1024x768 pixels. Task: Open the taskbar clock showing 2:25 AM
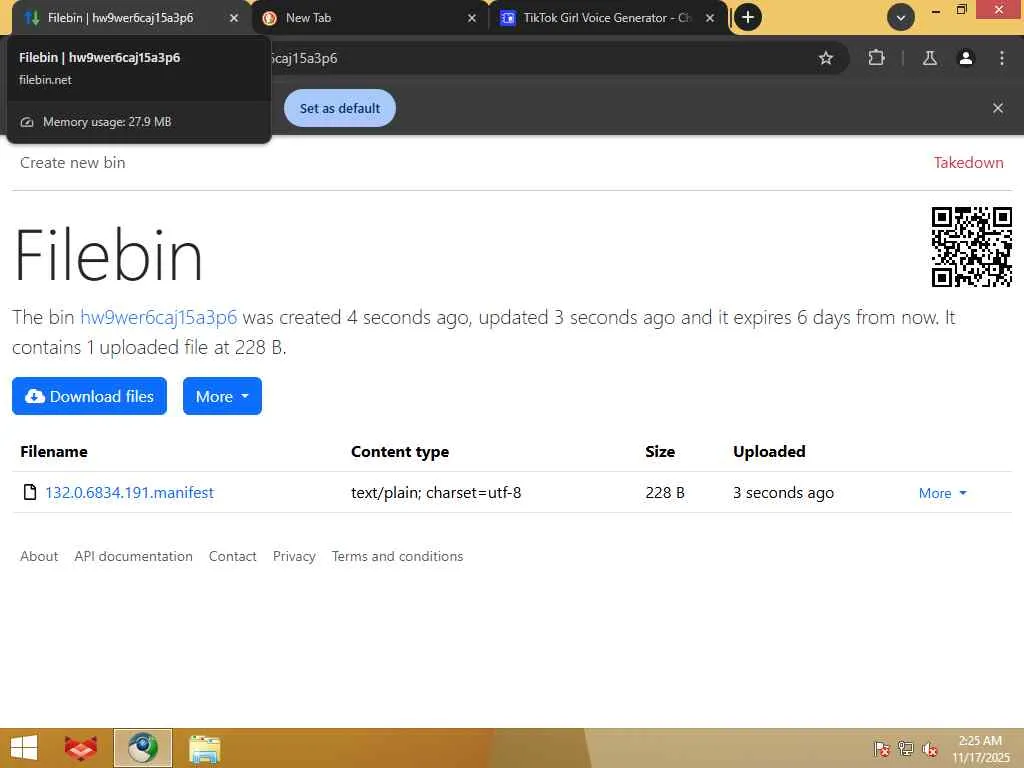pos(980,749)
